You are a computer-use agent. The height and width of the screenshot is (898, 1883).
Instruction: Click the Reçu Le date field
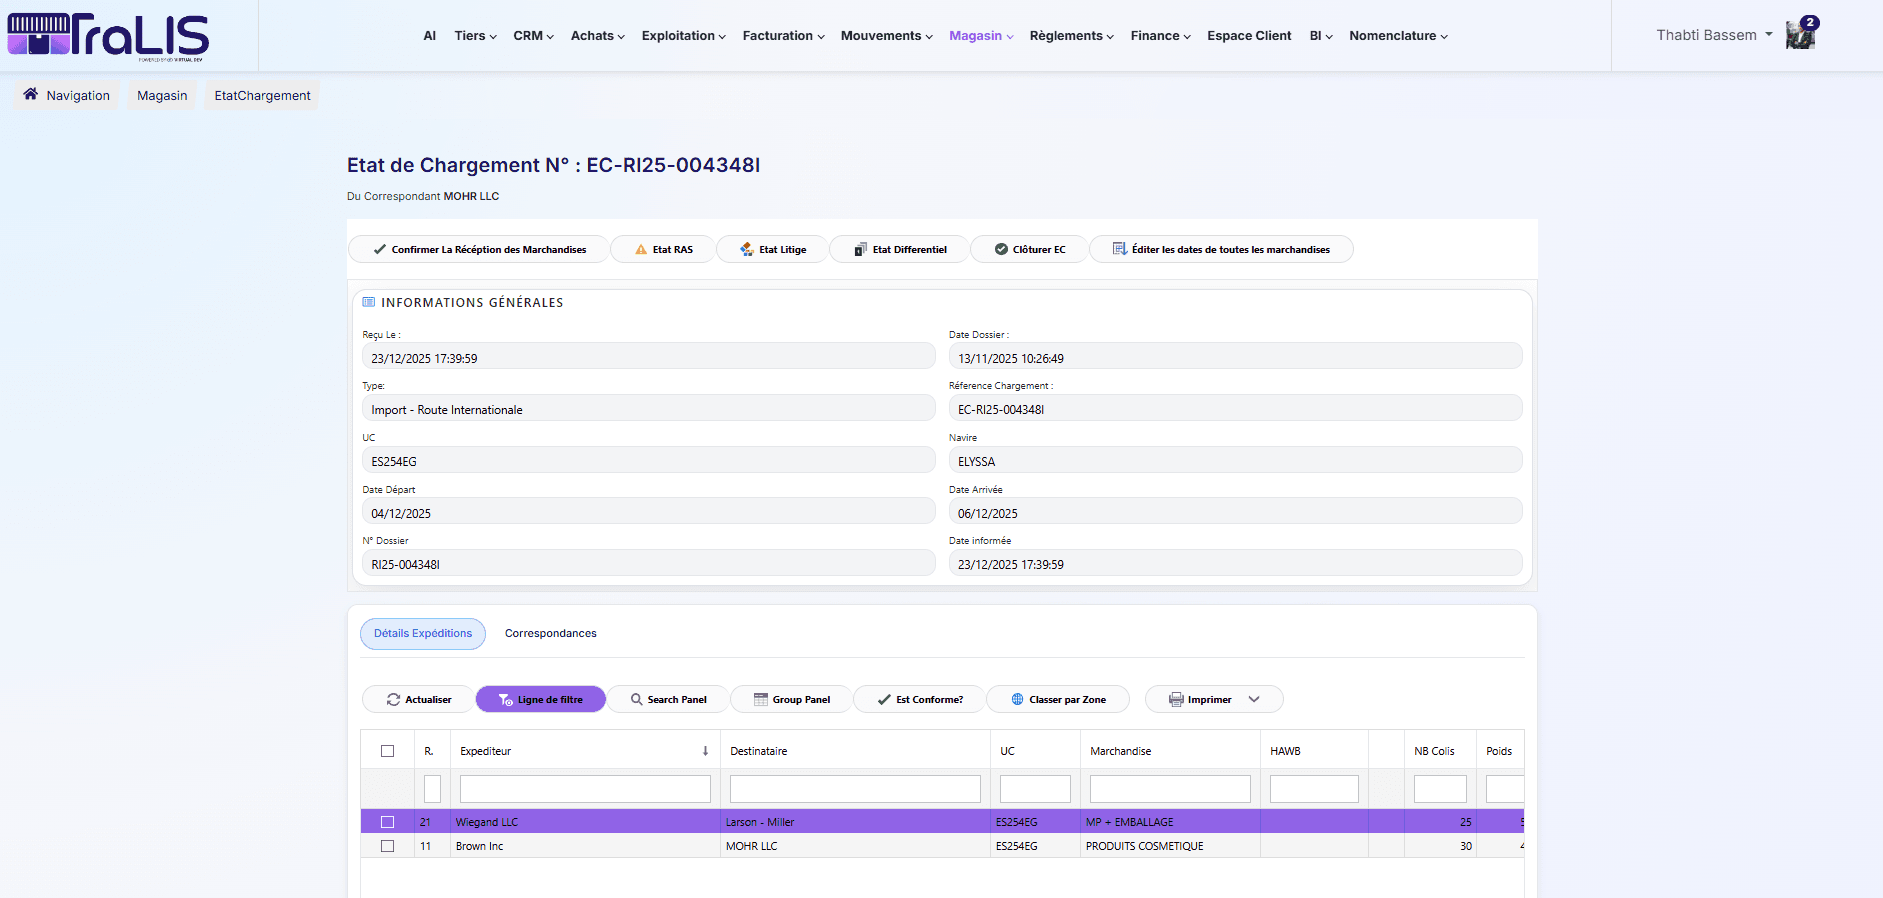649,358
